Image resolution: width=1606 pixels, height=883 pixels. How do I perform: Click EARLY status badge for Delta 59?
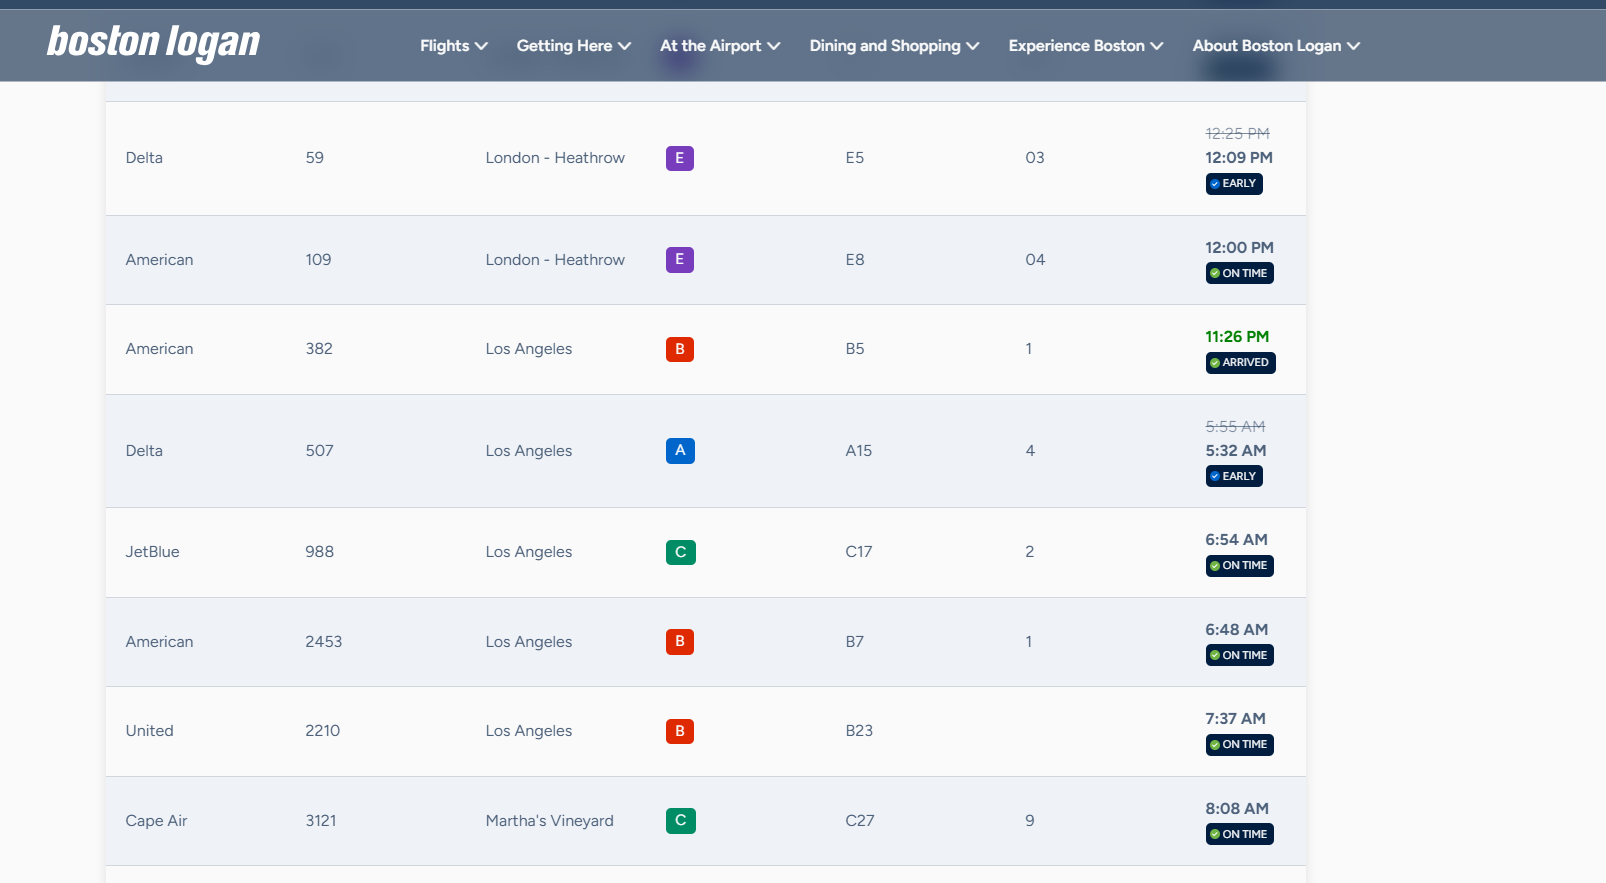tap(1234, 184)
